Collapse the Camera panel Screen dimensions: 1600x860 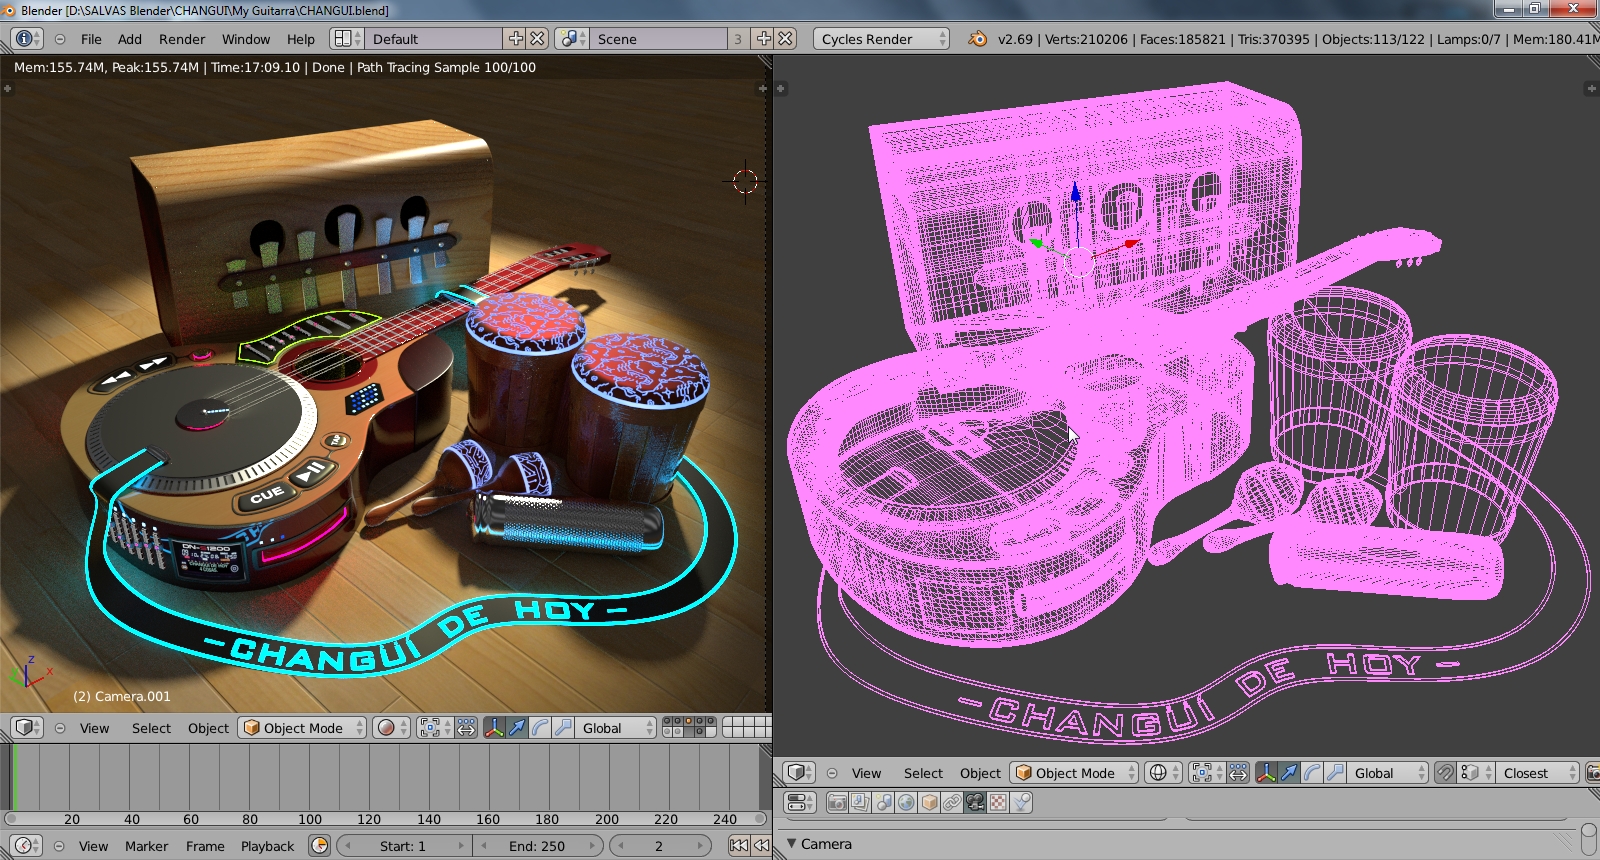pos(792,844)
